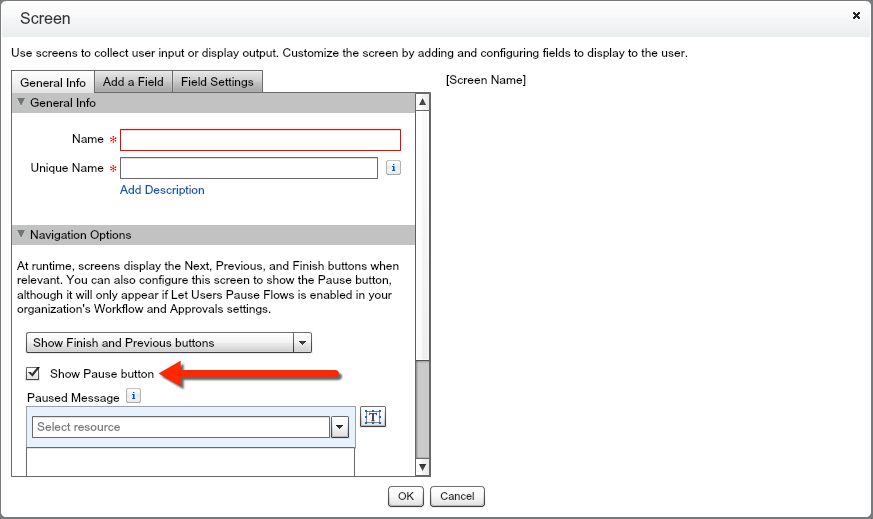This screenshot has width=873, height=519.
Task: Collapse the Navigation Options section triangle
Action: 21,235
